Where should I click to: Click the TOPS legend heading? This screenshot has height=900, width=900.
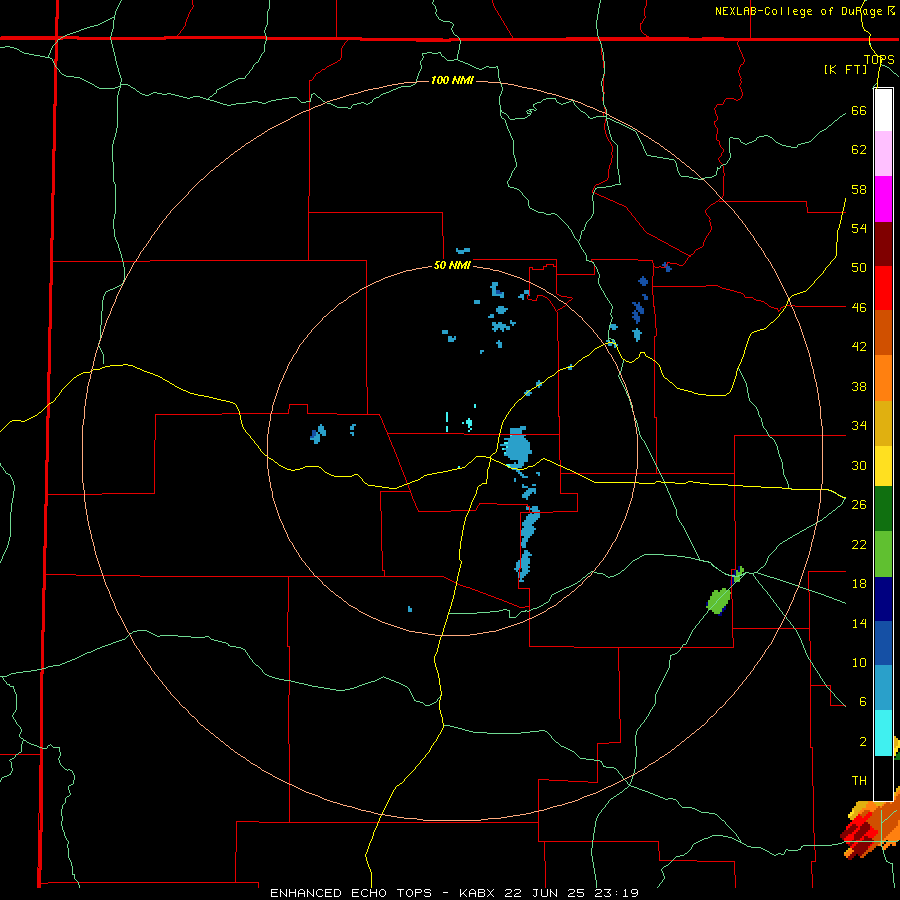pos(879,59)
